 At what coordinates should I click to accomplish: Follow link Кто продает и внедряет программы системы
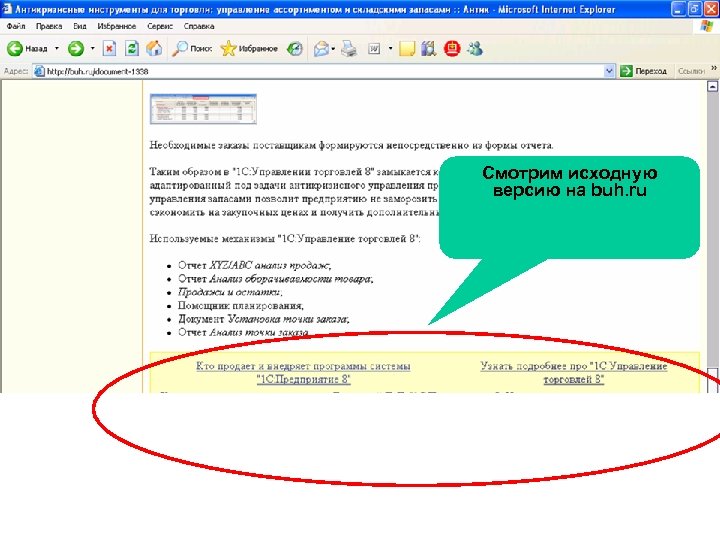point(303,372)
